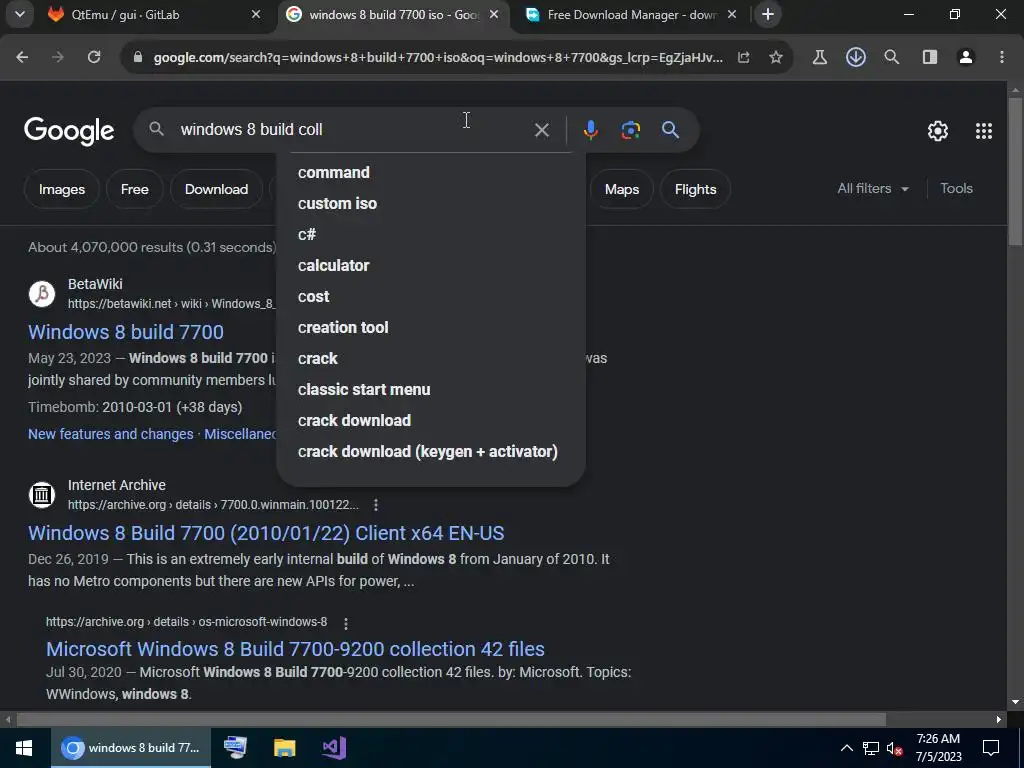Screen dimensions: 1024x768
Task: Filter results by Images
Action: tap(61, 189)
